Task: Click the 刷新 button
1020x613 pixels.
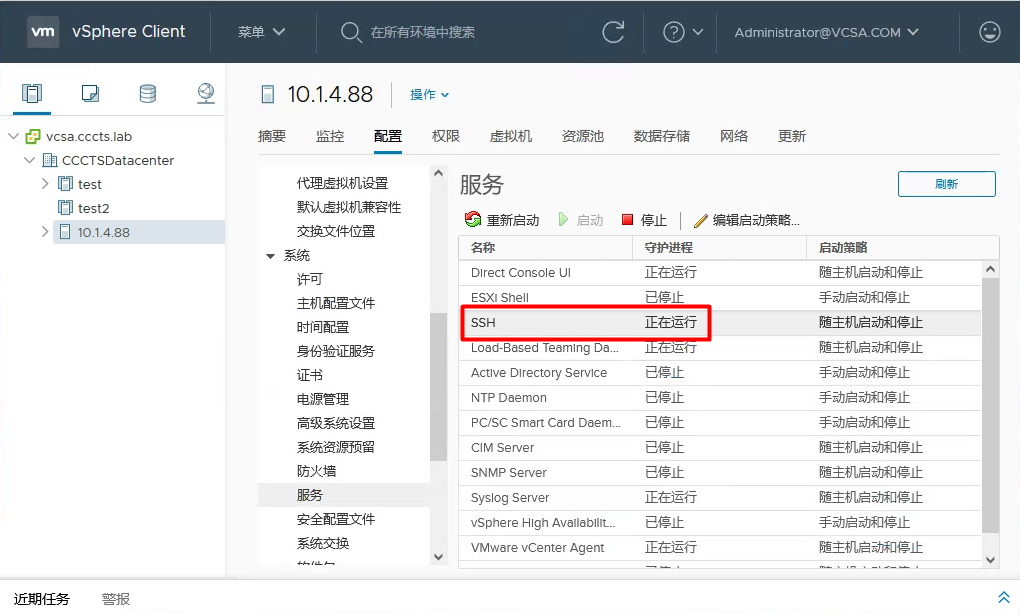Action: (x=945, y=184)
